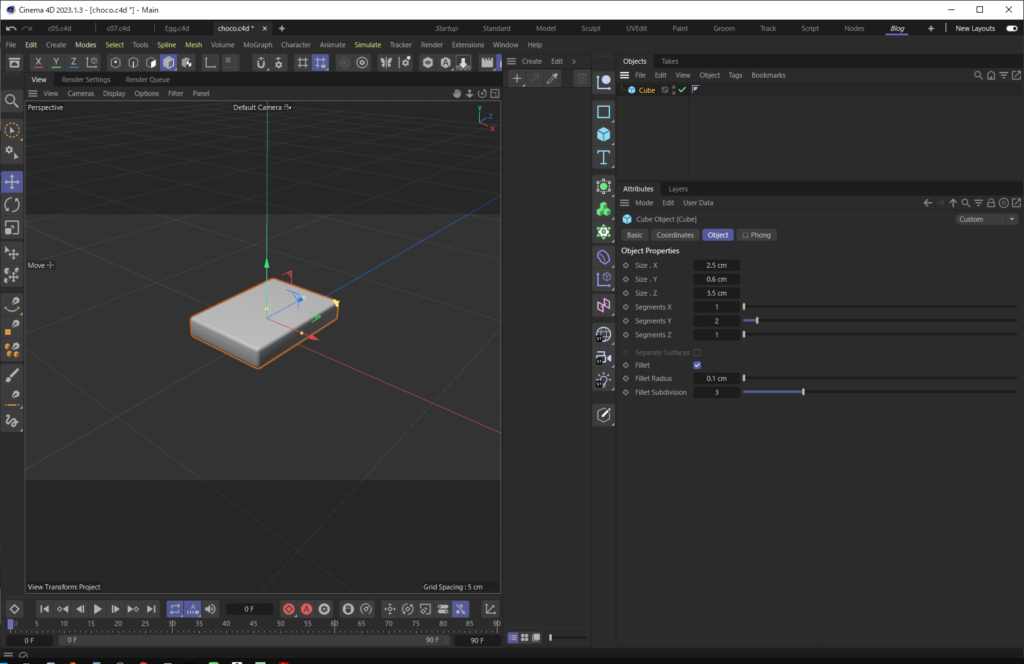Disable the Fillet checkbox for the Cube
1024x664 pixels.
pyautogui.click(x=697, y=365)
